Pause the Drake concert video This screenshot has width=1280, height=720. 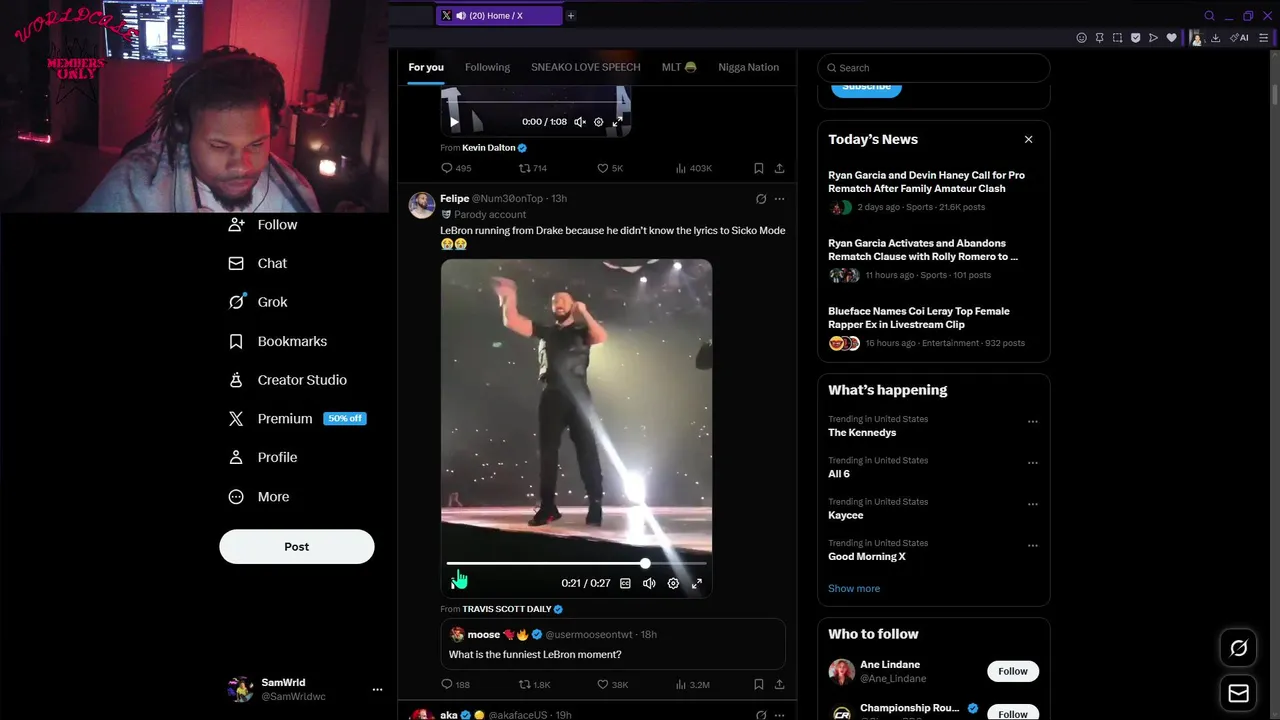(455, 583)
